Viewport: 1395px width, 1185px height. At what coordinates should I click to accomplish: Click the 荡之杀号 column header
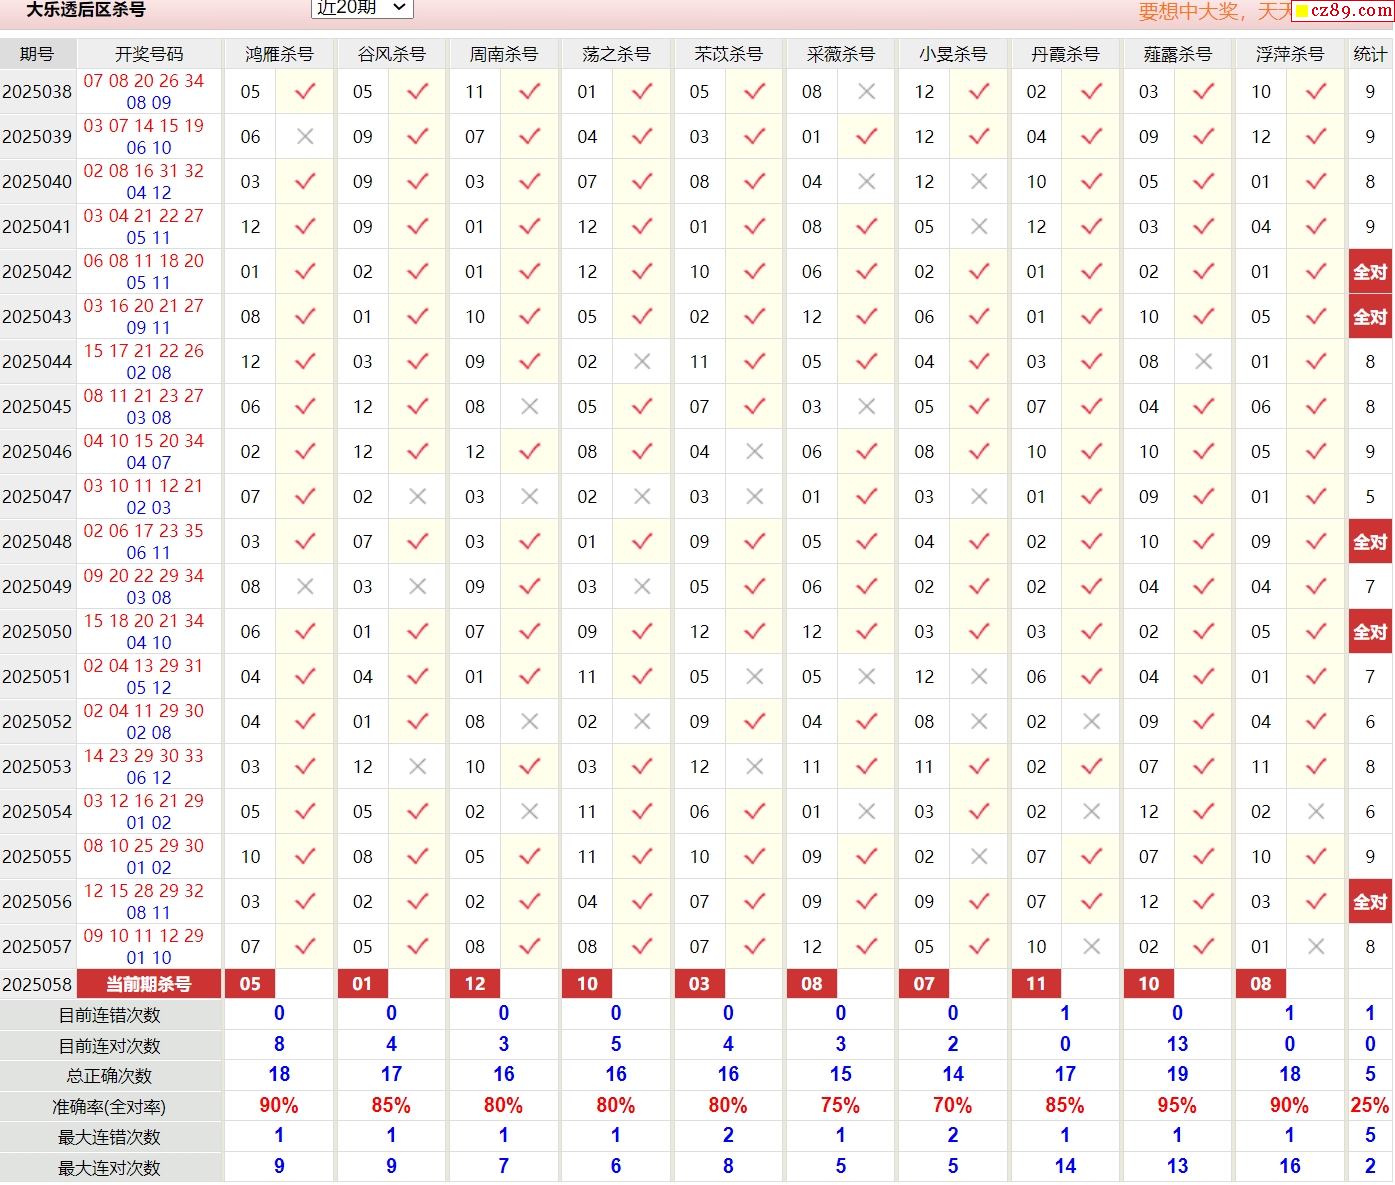616,54
